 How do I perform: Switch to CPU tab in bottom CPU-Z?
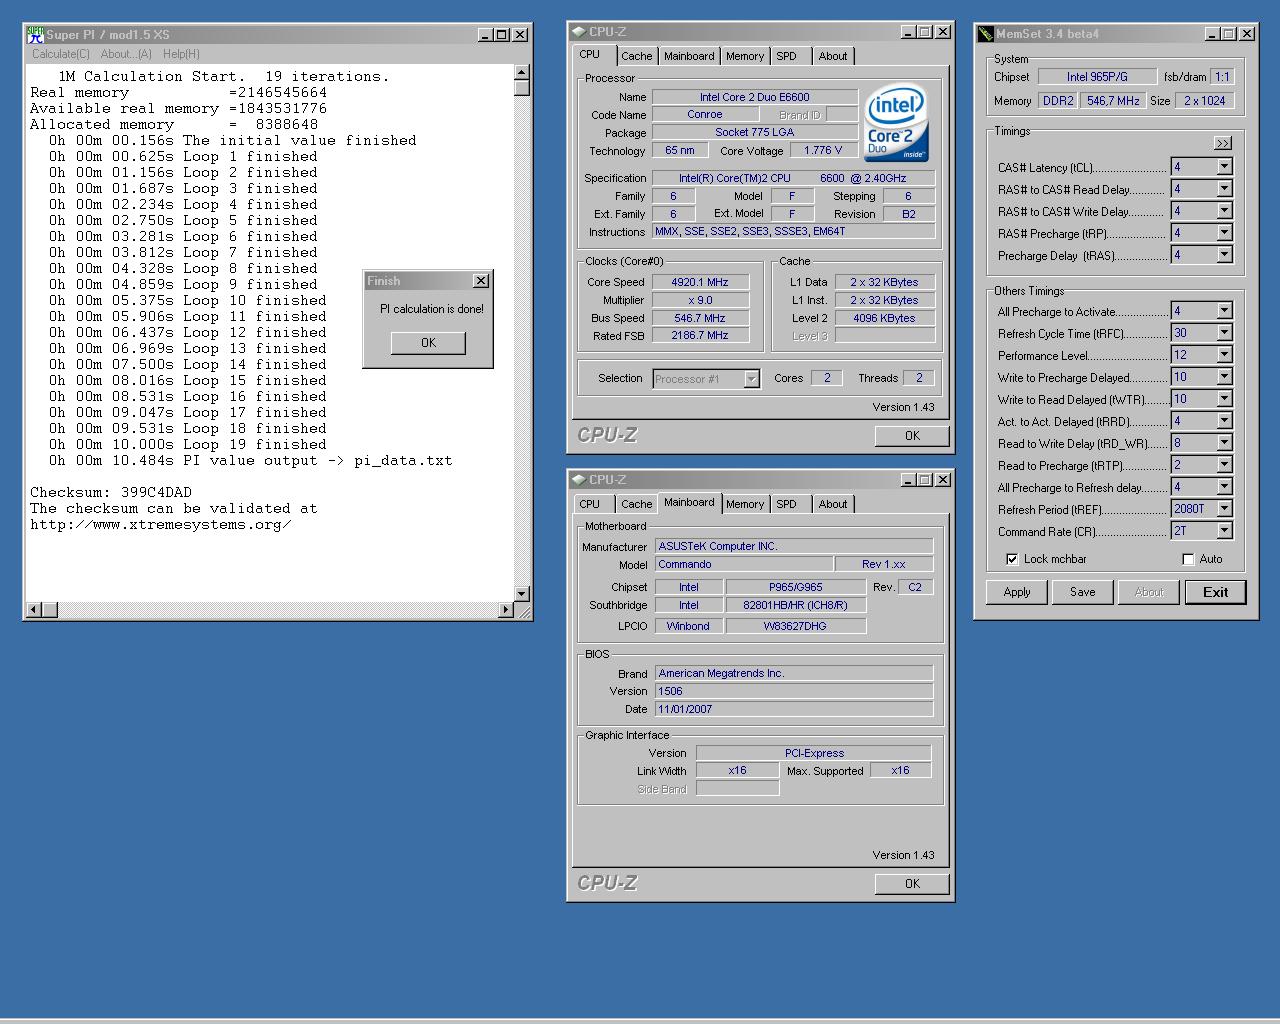click(590, 504)
